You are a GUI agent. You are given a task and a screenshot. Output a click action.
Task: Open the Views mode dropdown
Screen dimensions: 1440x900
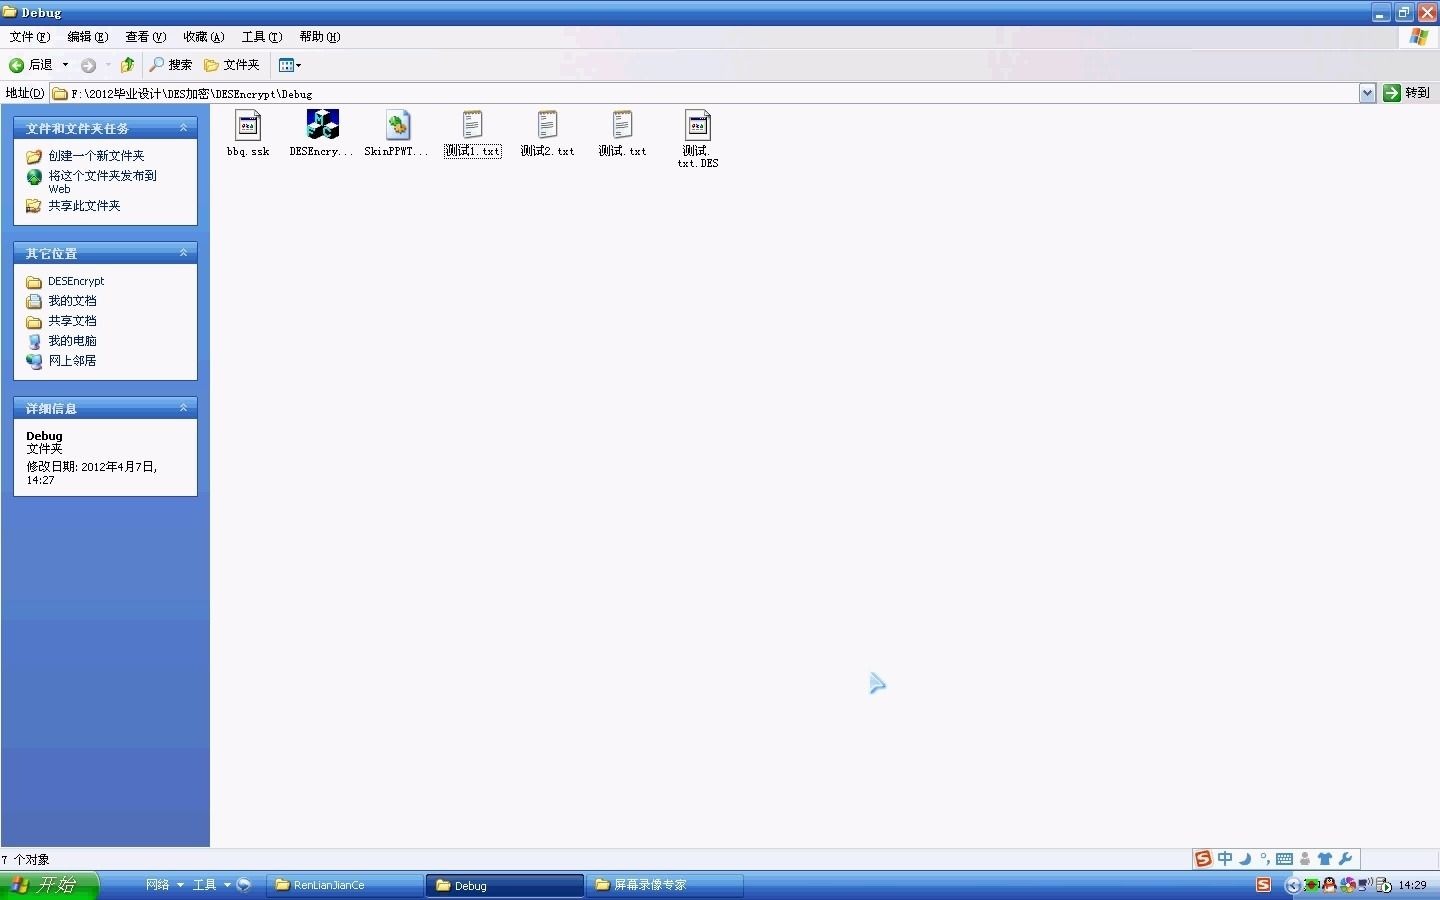click(290, 65)
